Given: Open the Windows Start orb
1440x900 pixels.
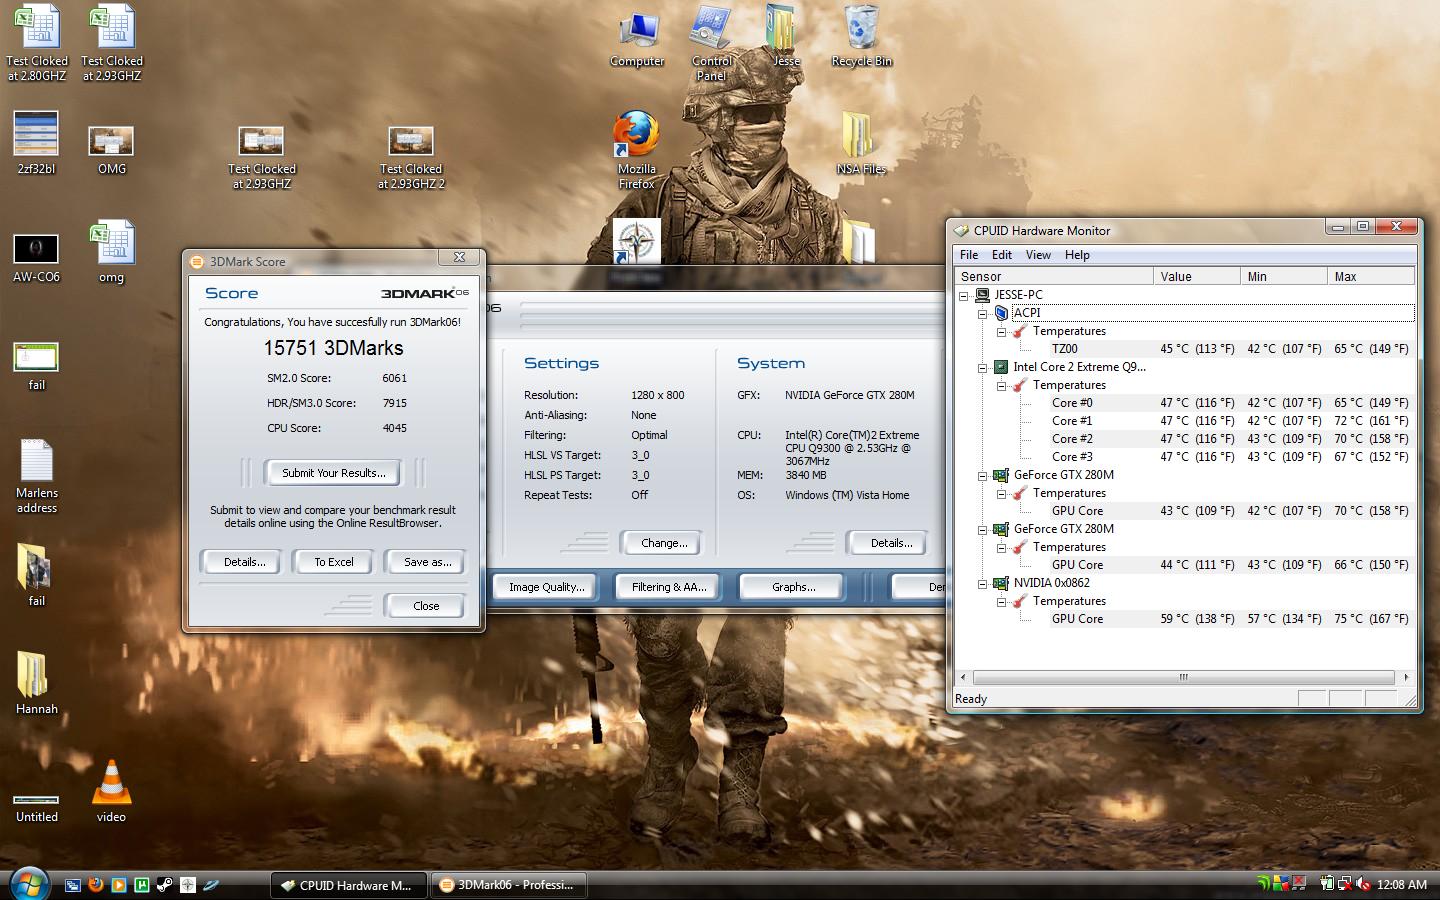Looking at the screenshot, I should (x=30, y=883).
